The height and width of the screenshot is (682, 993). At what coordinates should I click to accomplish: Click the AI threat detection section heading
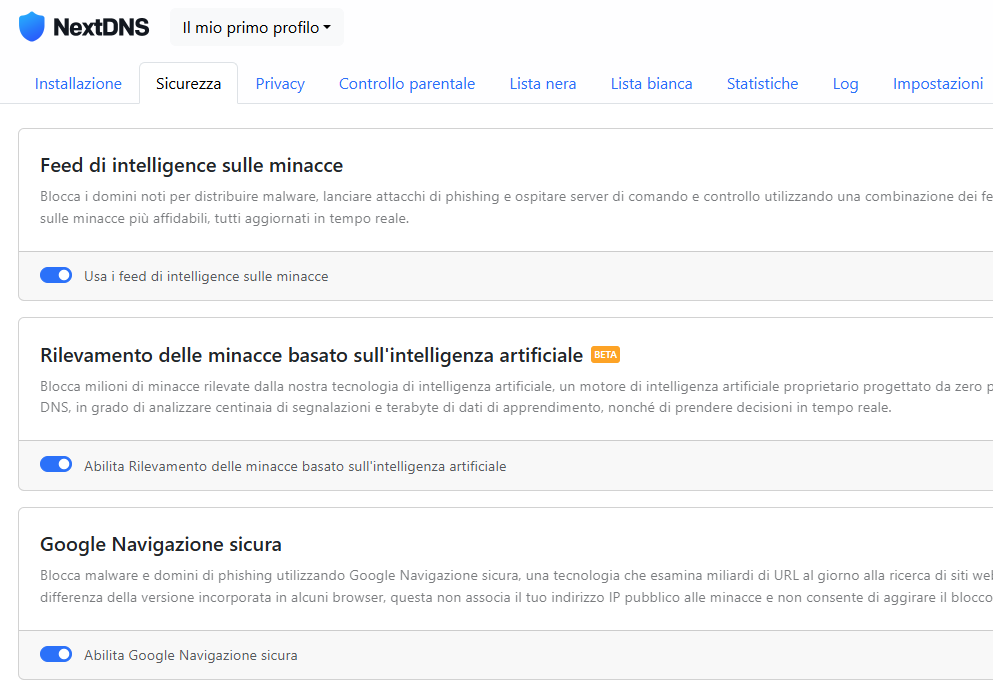pyautogui.click(x=311, y=355)
